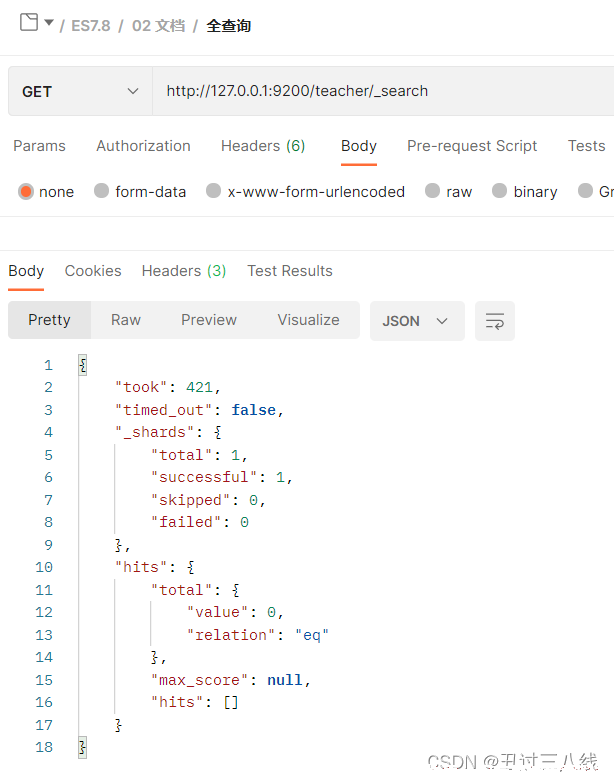Viewport: 614px width, 782px height.
Task: Switch to Visualize response view
Action: point(308,320)
